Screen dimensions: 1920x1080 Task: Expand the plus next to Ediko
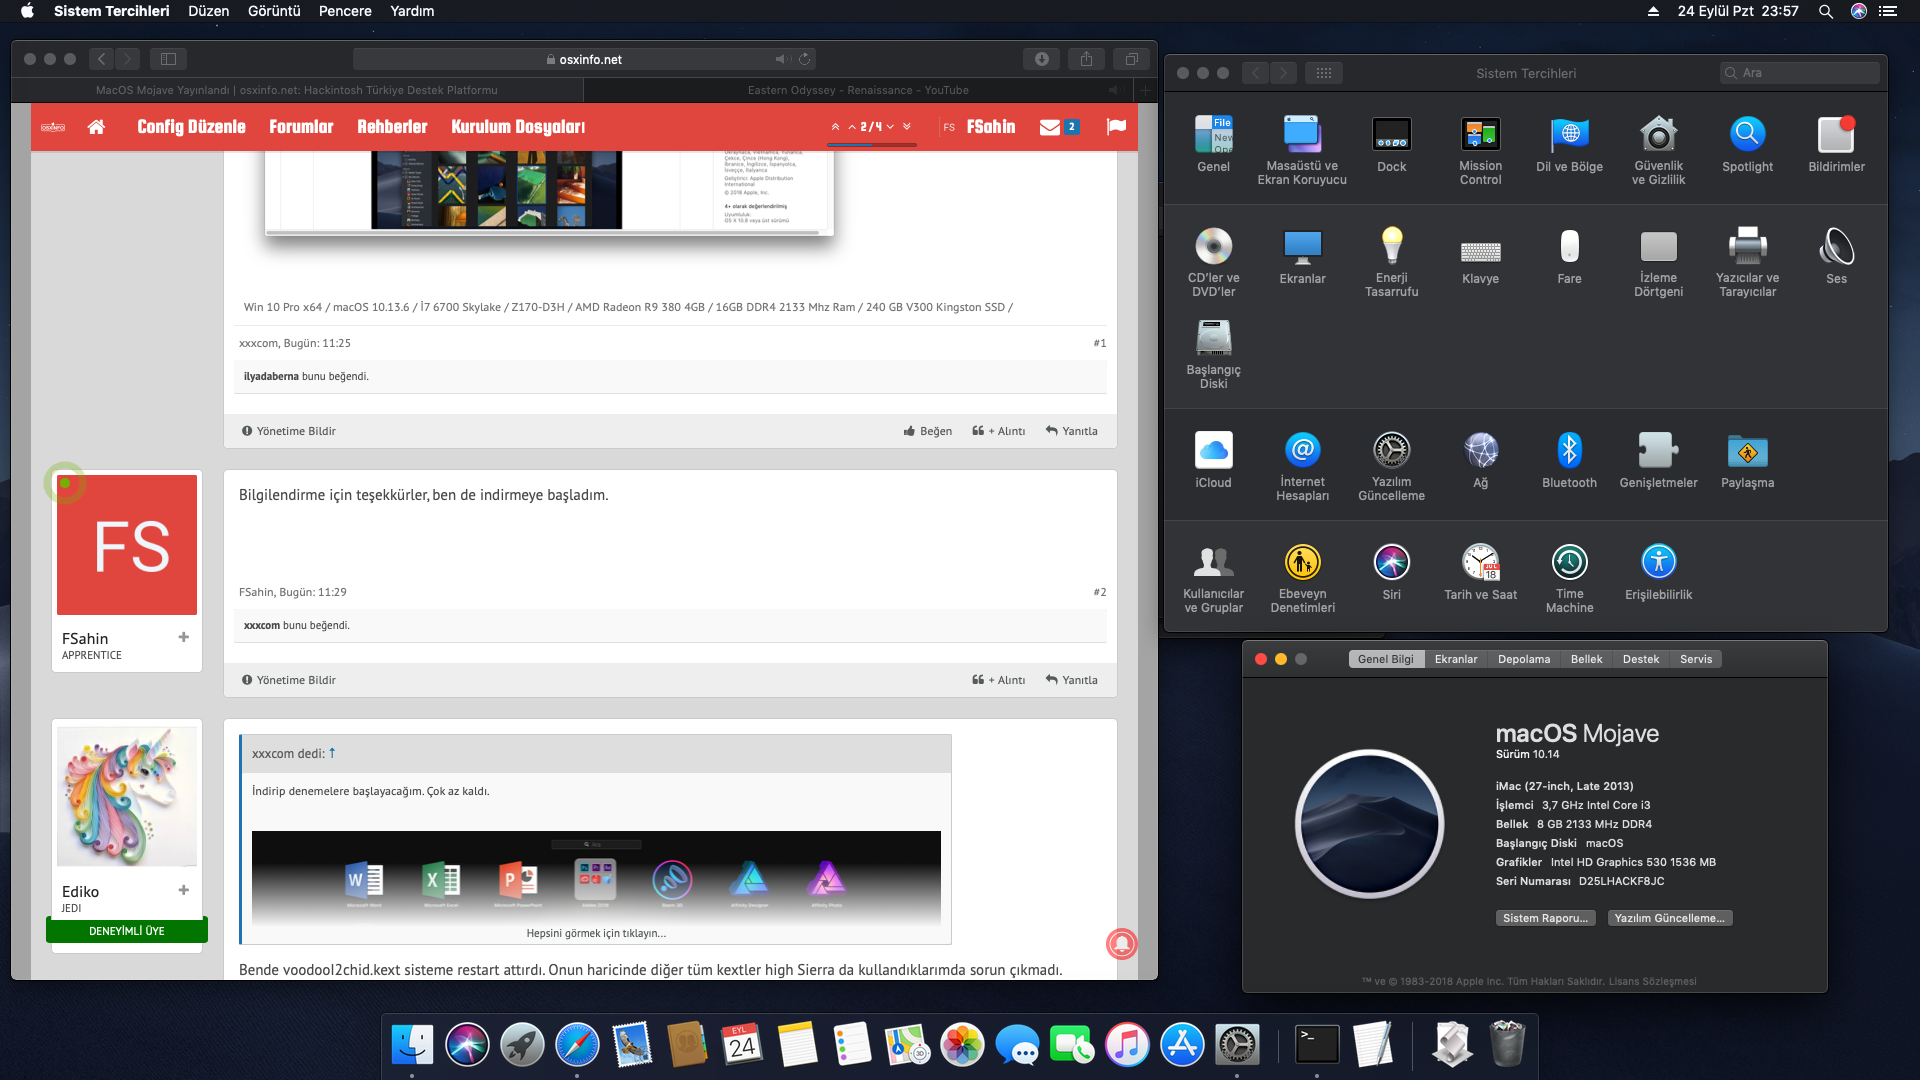coord(183,890)
